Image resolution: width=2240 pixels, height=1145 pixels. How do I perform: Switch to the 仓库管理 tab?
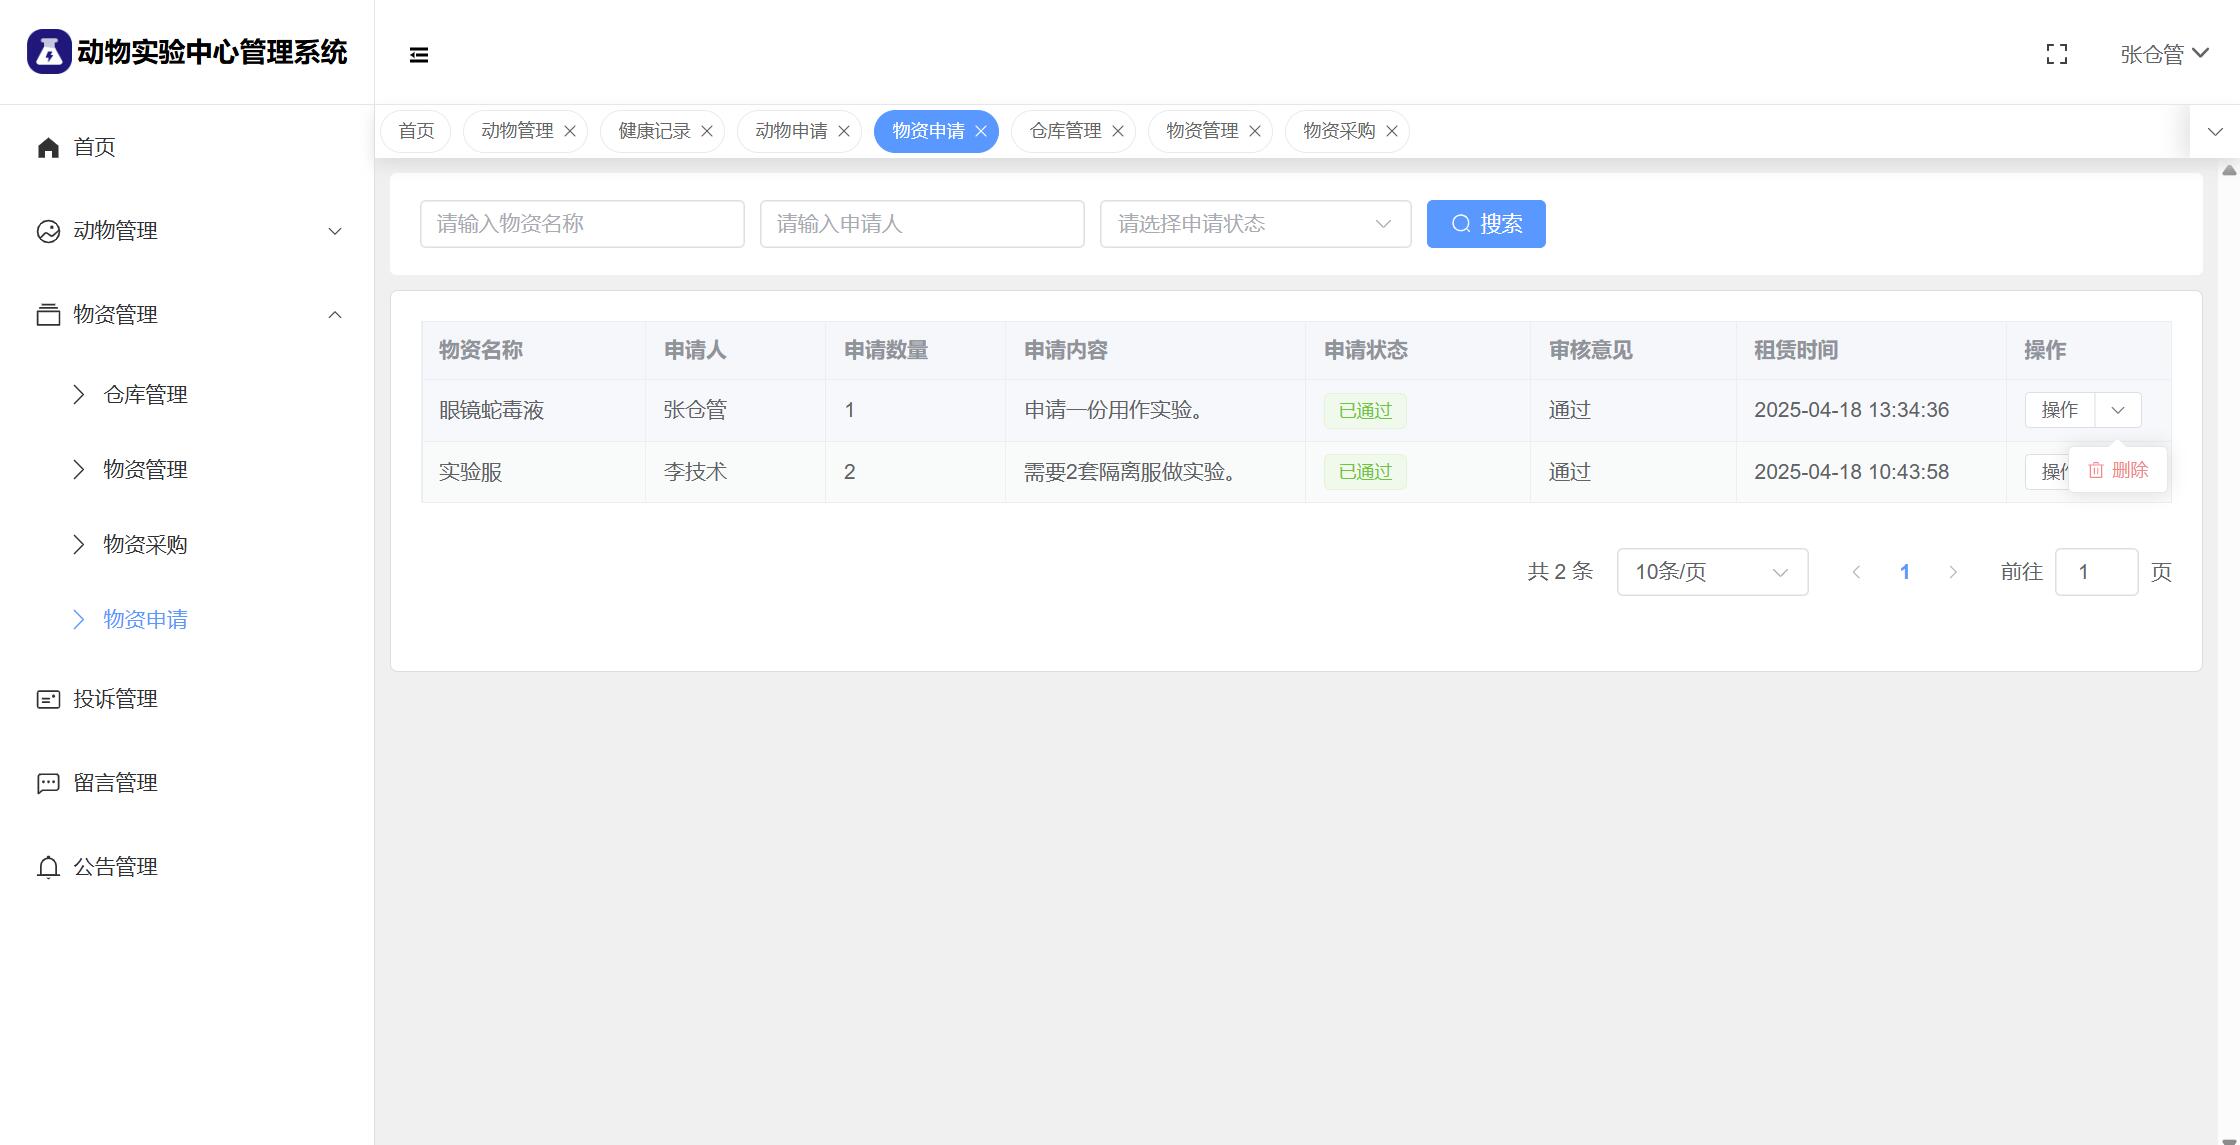click(x=1064, y=131)
